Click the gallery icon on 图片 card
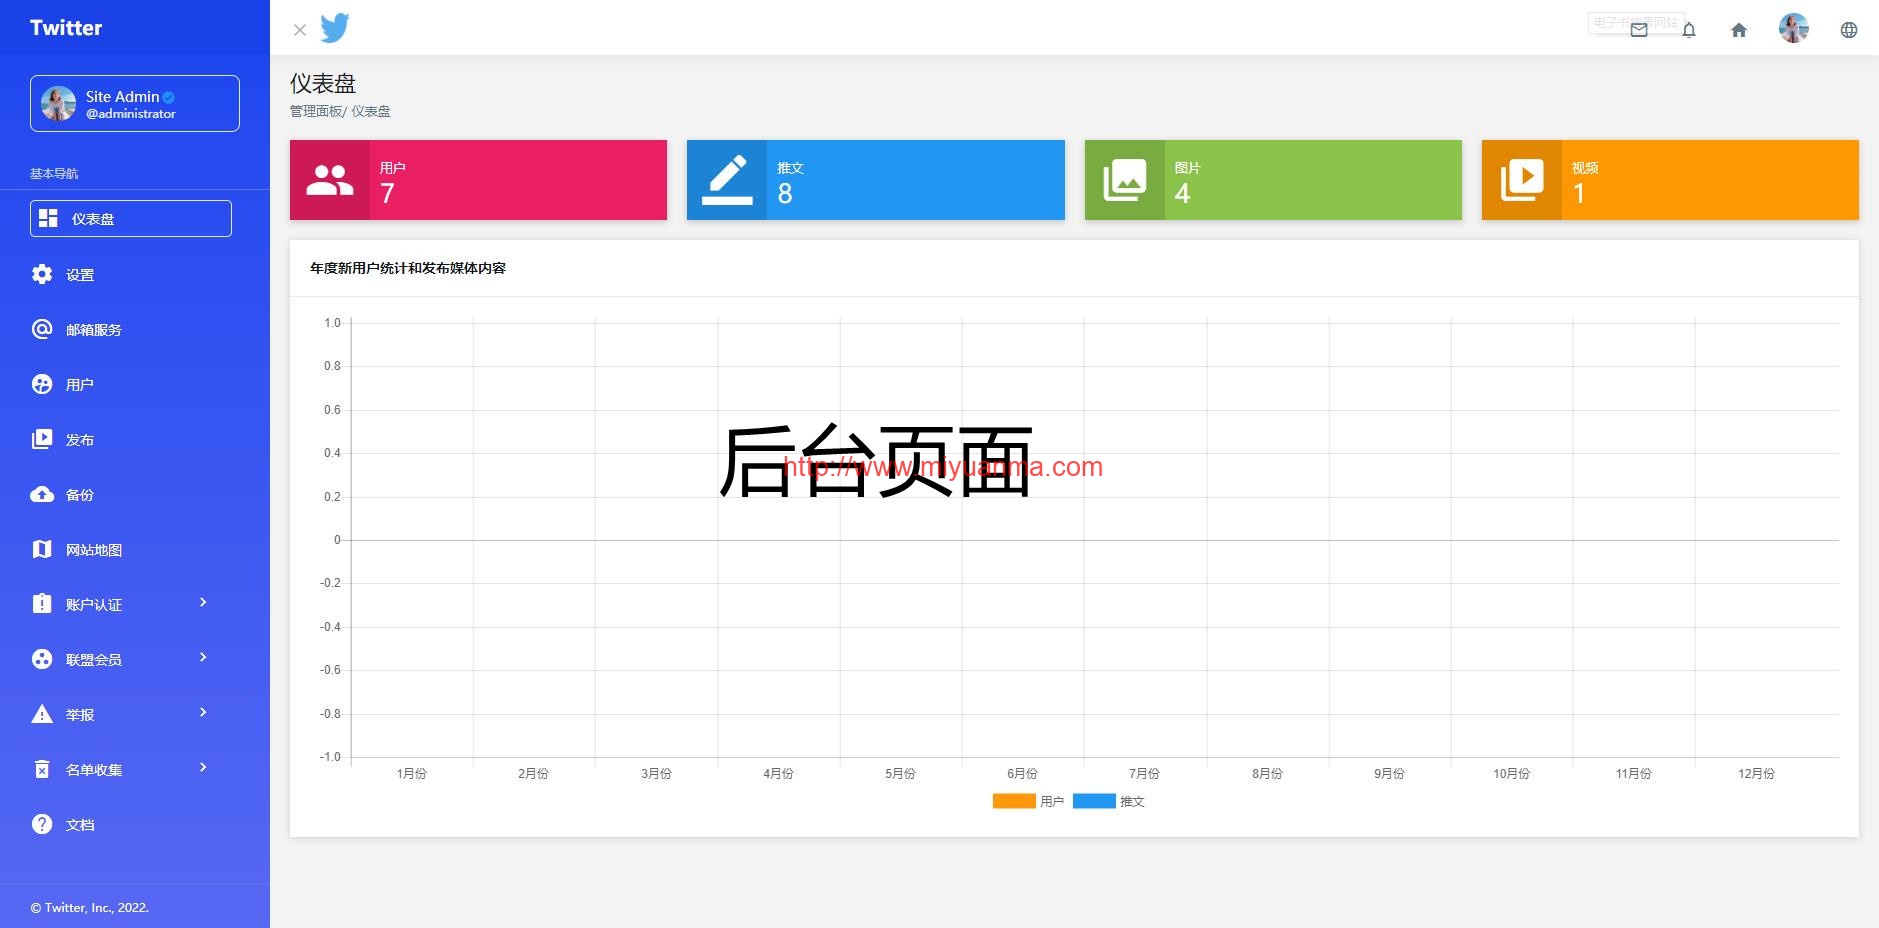 (x=1125, y=180)
